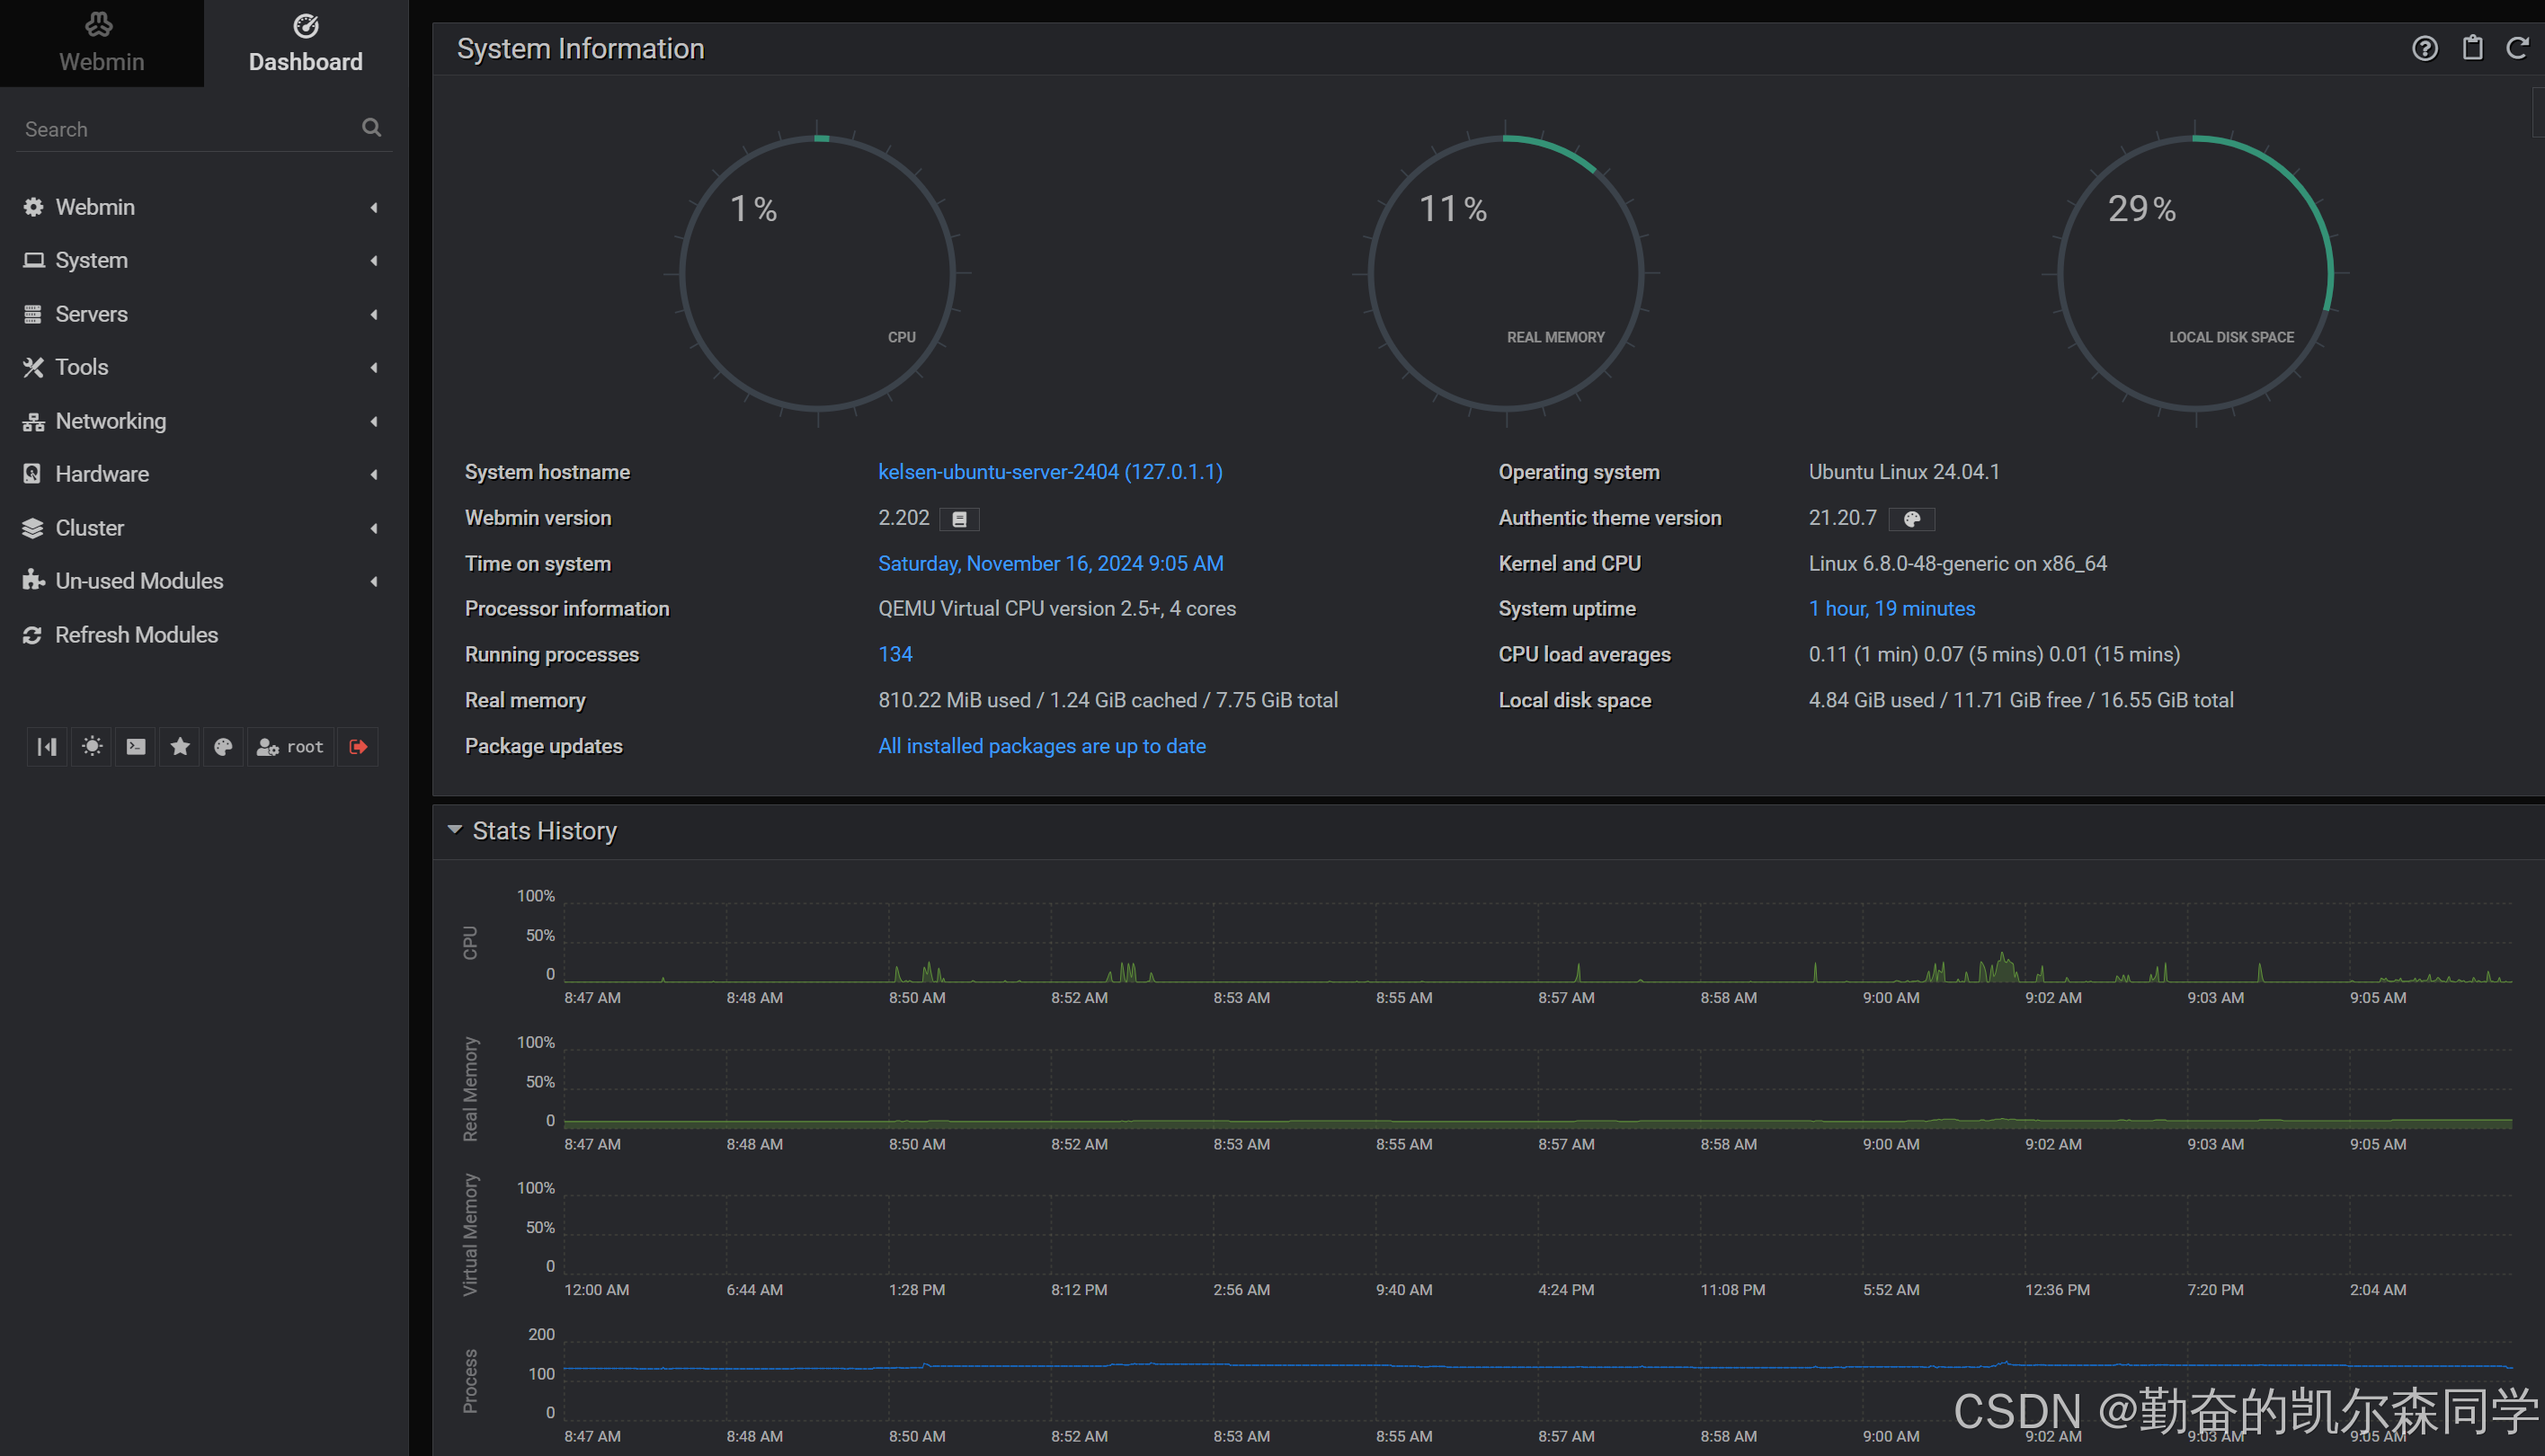The width and height of the screenshot is (2545, 1456).
Task: Click the Hardware chip icon in sidebar
Action: [33, 474]
